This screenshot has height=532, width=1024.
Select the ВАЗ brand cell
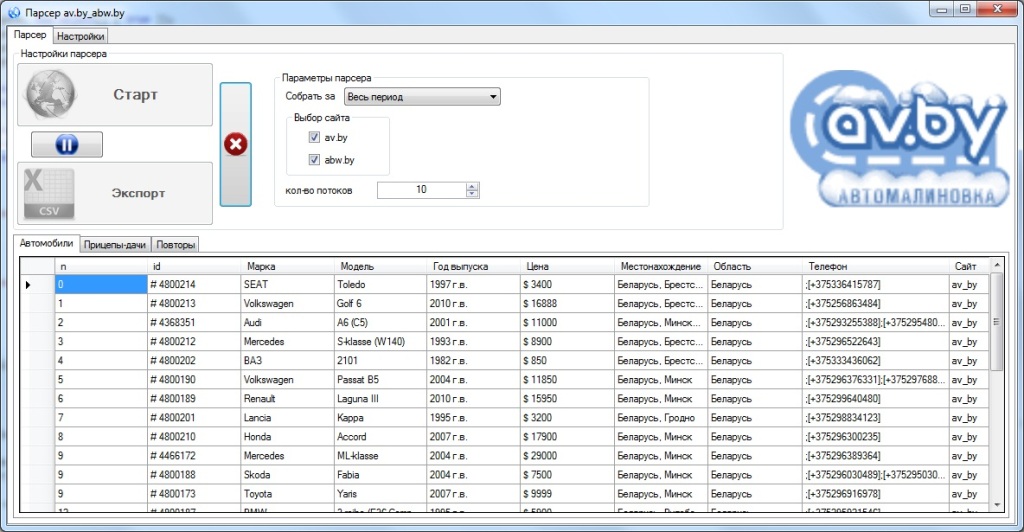287,360
